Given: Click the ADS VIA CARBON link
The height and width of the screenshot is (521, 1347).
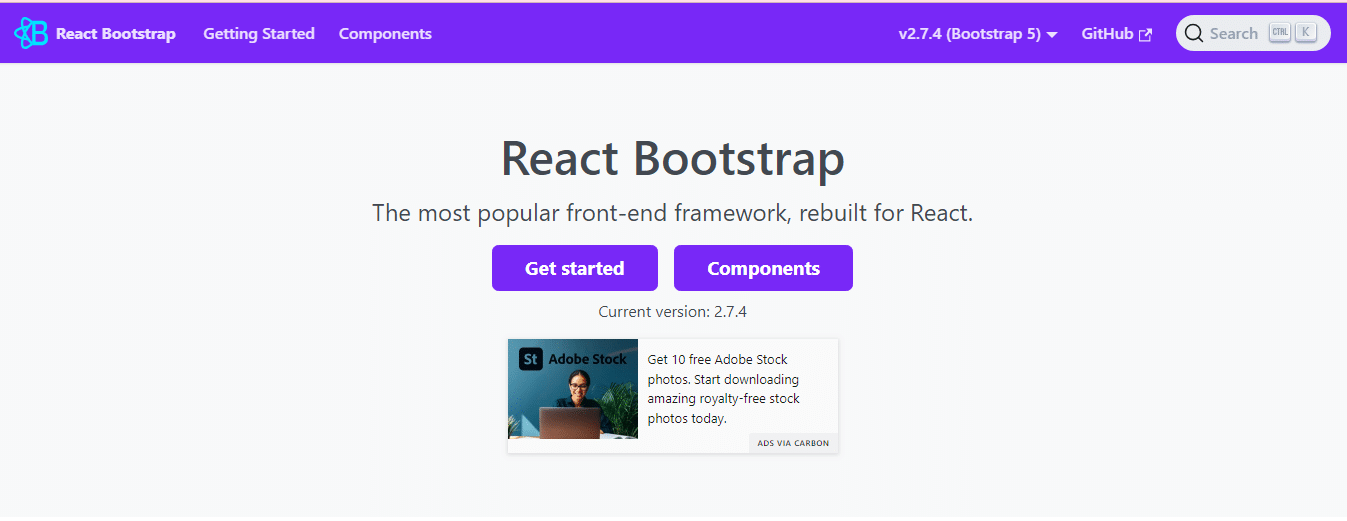Looking at the screenshot, I should coord(793,443).
